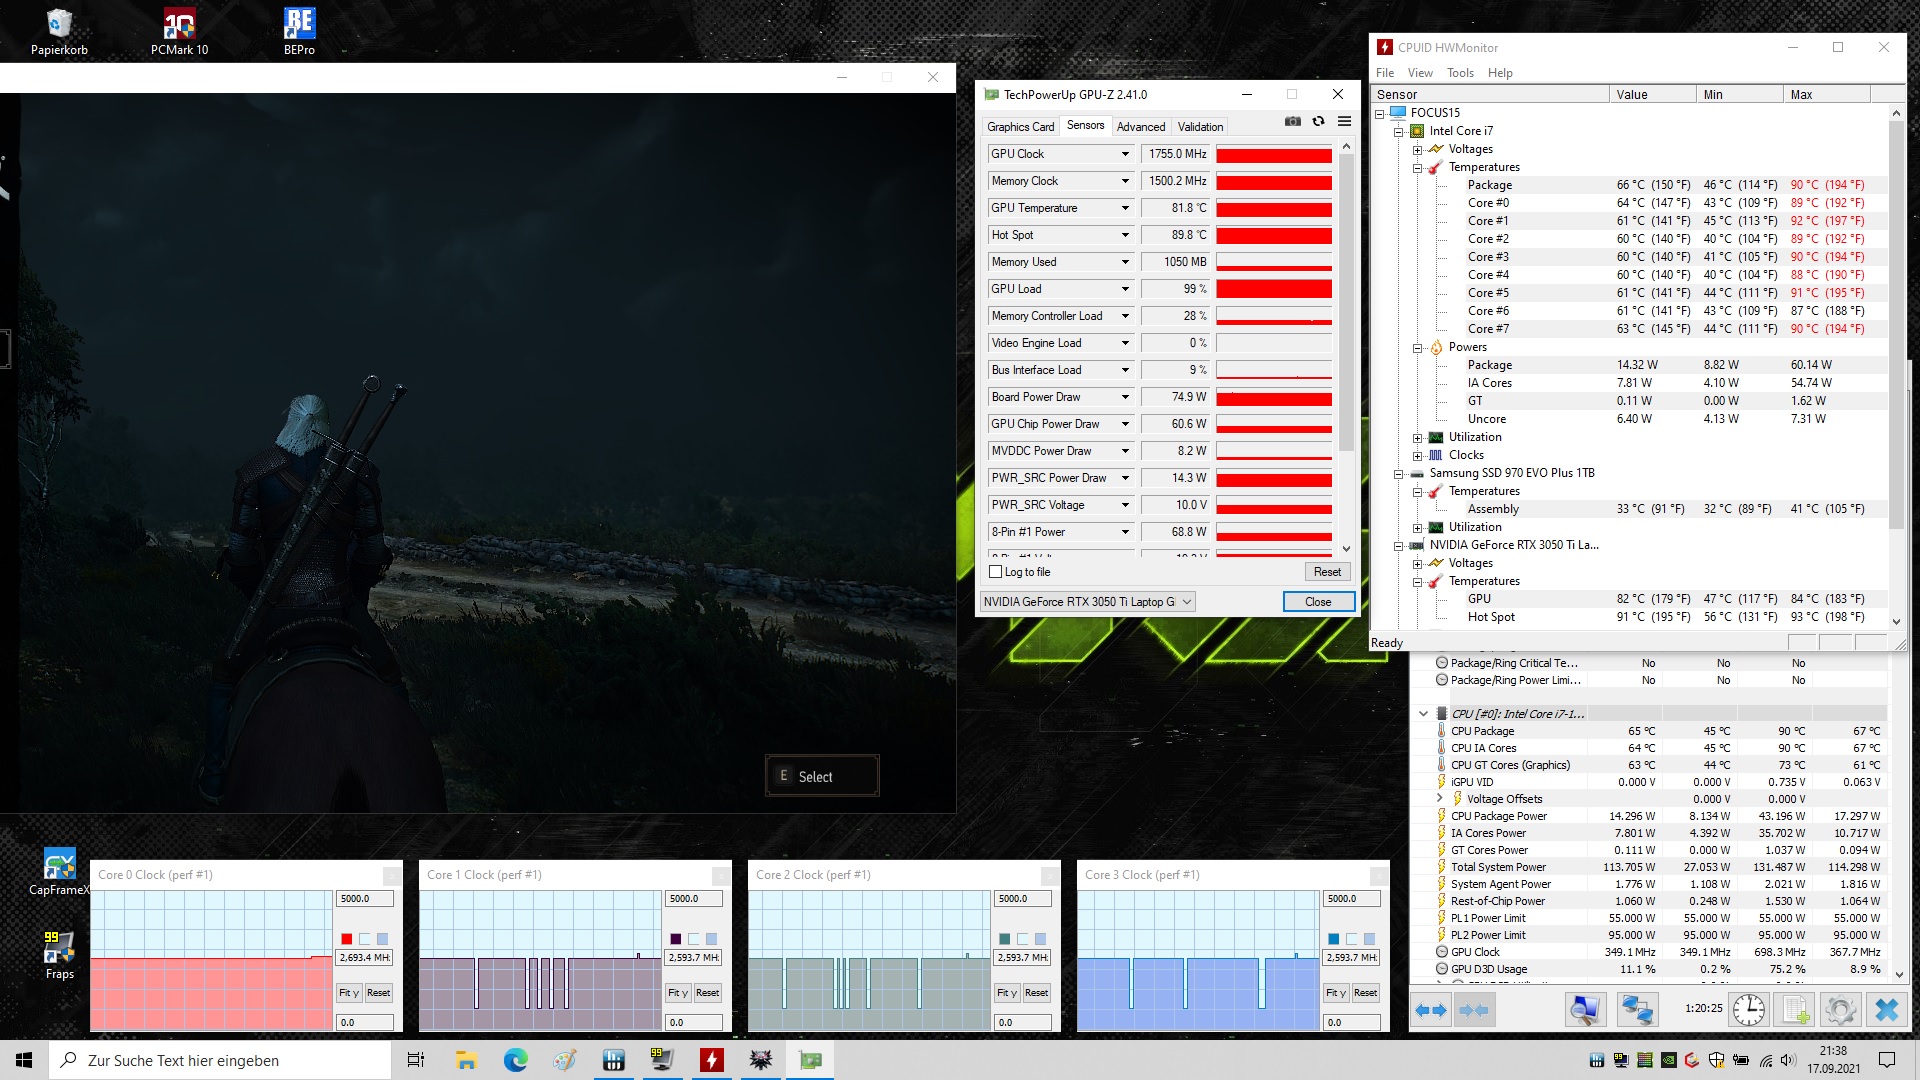The height and width of the screenshot is (1080, 1920).
Task: Click HWiNFO network computers icon
Action: (x=1637, y=1010)
